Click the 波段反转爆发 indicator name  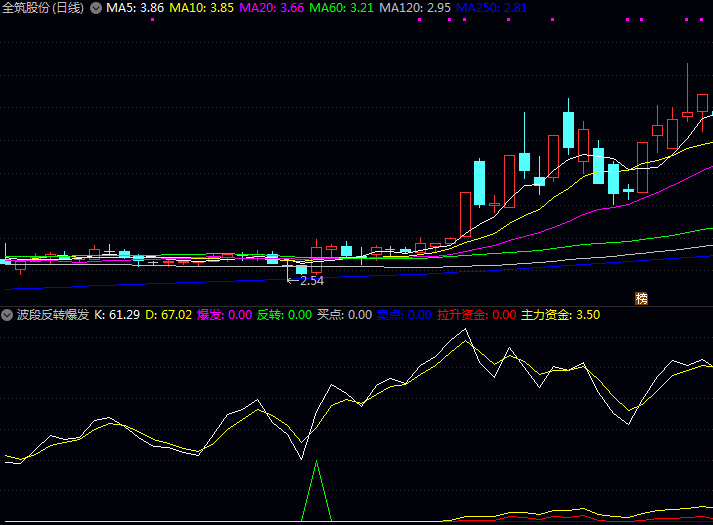click(53, 315)
